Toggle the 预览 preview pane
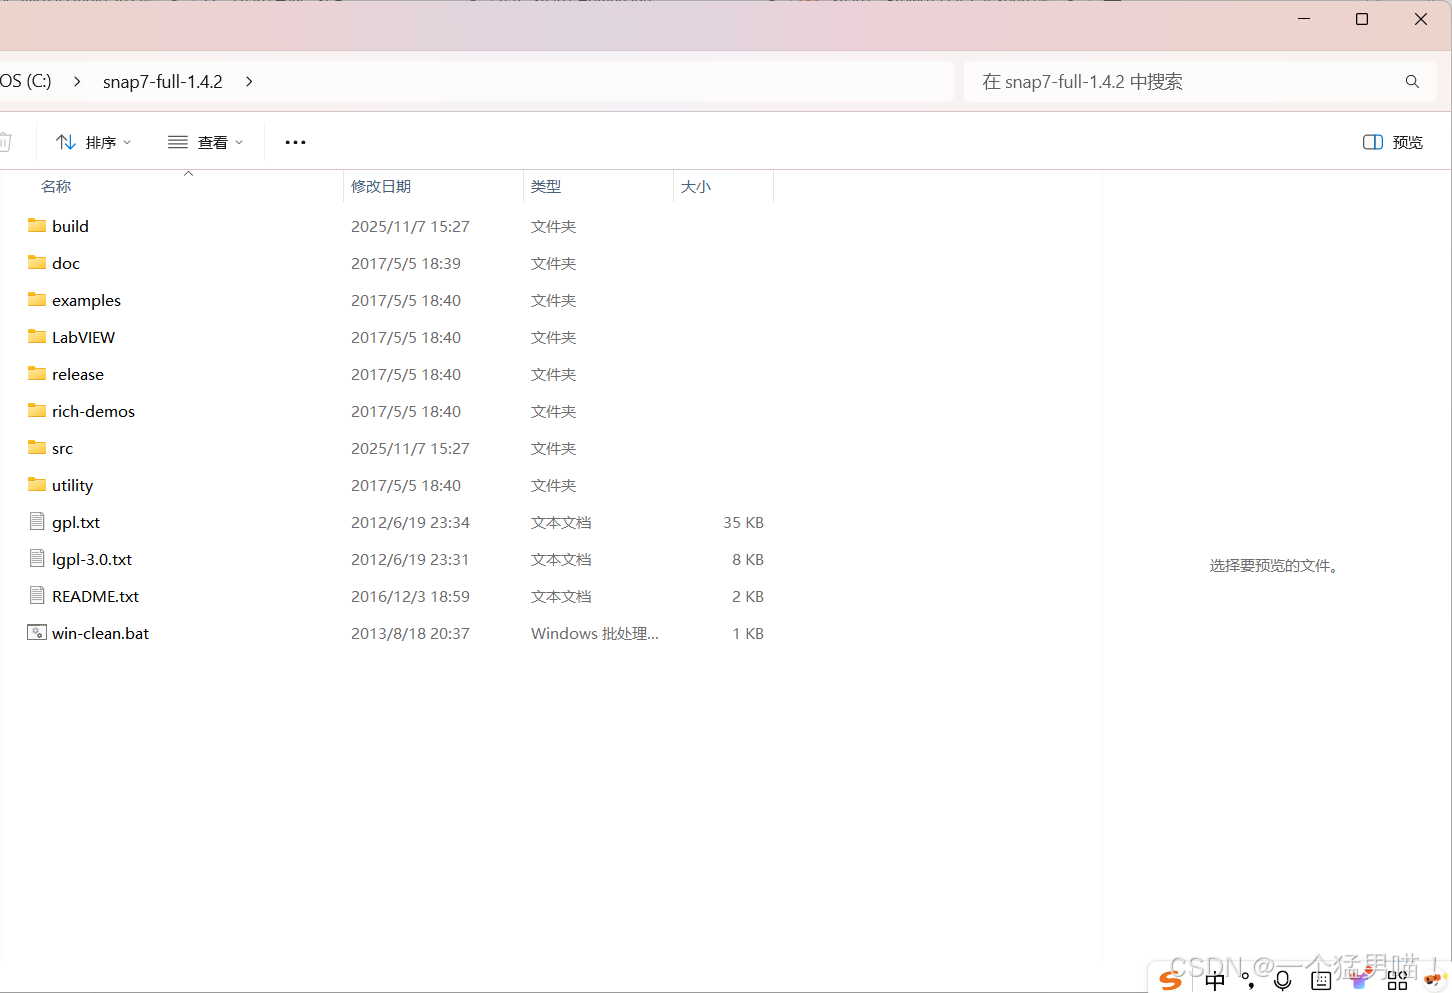Image resolution: width=1452 pixels, height=993 pixels. click(1391, 142)
